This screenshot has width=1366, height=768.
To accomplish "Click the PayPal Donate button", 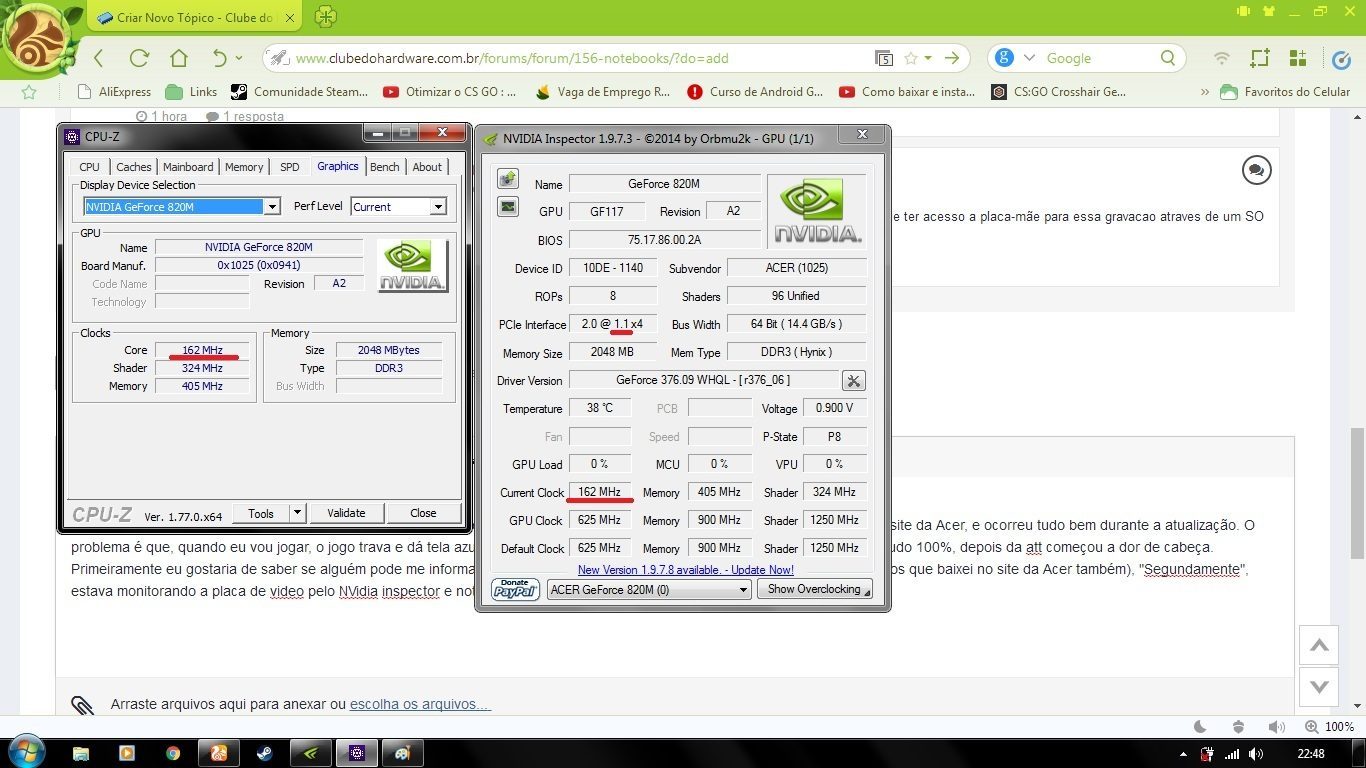I will pyautogui.click(x=516, y=589).
